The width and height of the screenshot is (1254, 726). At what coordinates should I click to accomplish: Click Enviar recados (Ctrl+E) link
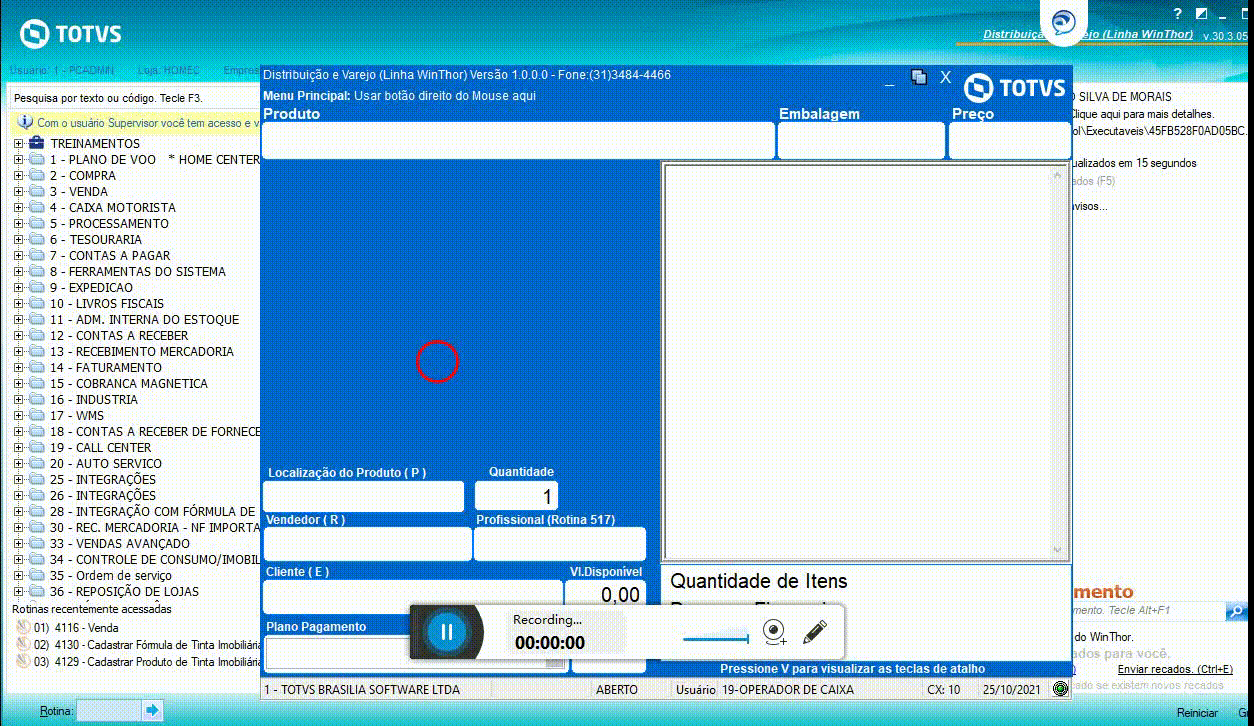point(1175,669)
